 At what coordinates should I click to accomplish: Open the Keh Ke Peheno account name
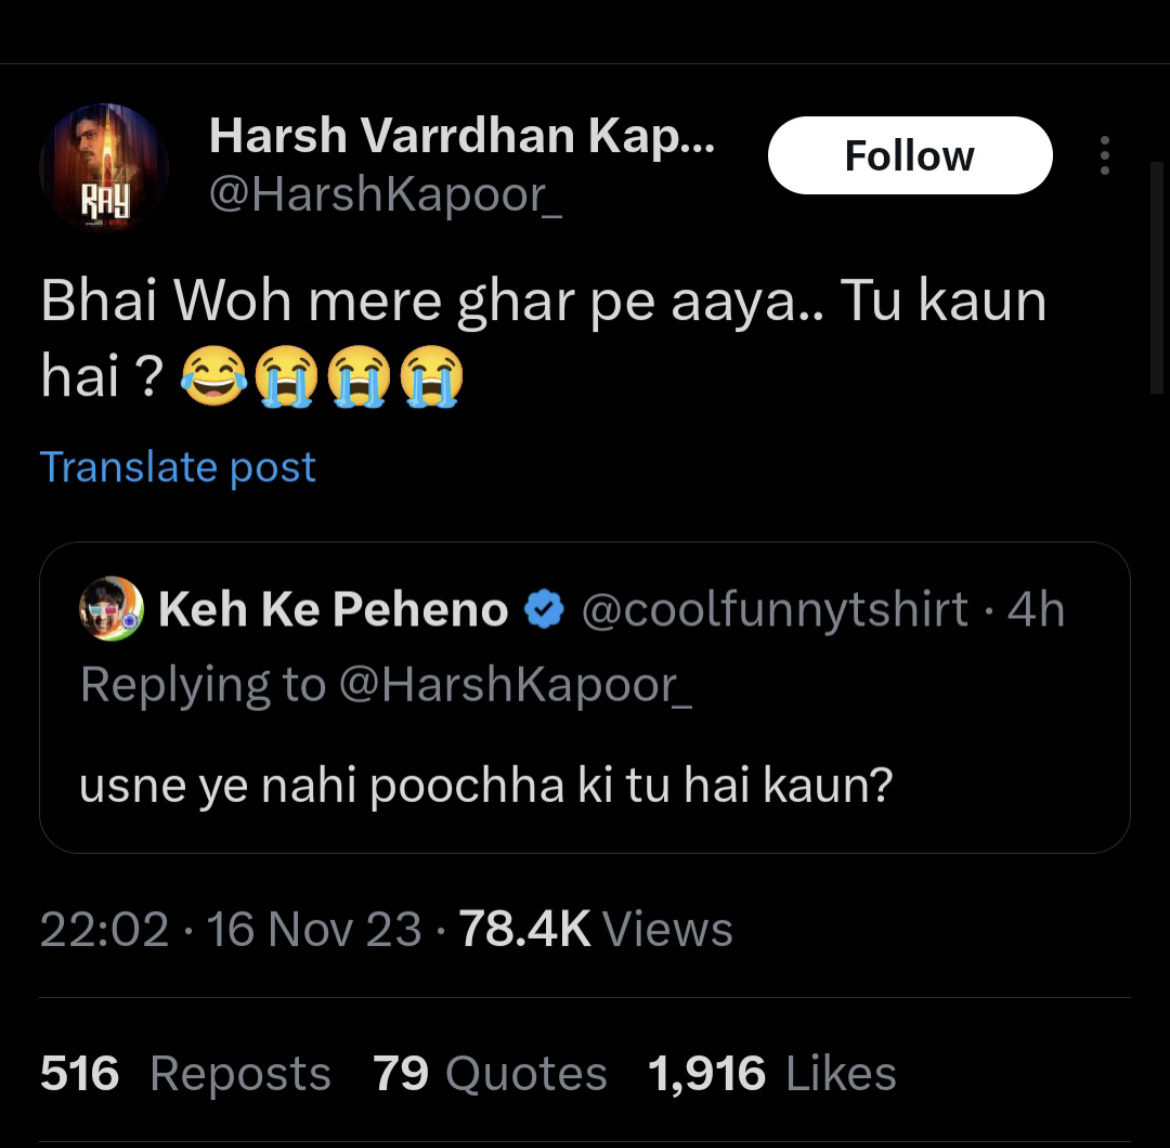point(333,609)
